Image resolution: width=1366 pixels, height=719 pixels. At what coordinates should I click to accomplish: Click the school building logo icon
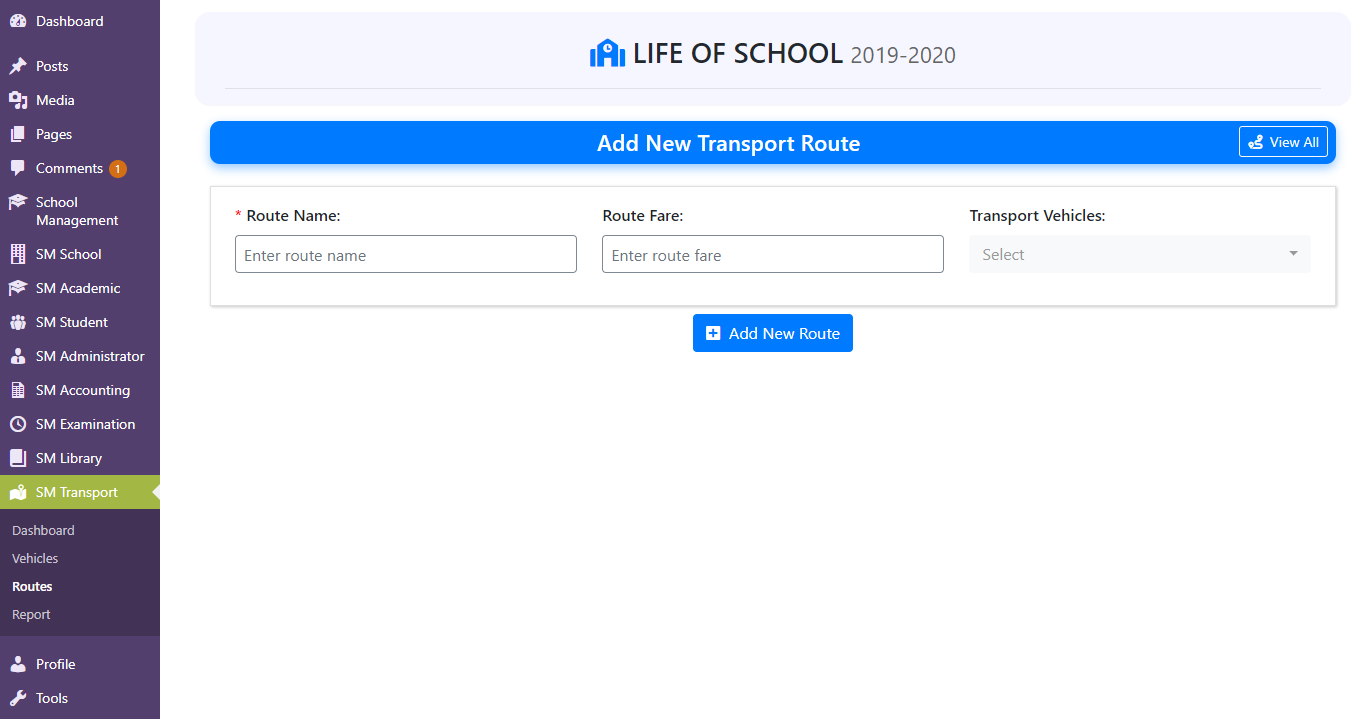coord(607,53)
